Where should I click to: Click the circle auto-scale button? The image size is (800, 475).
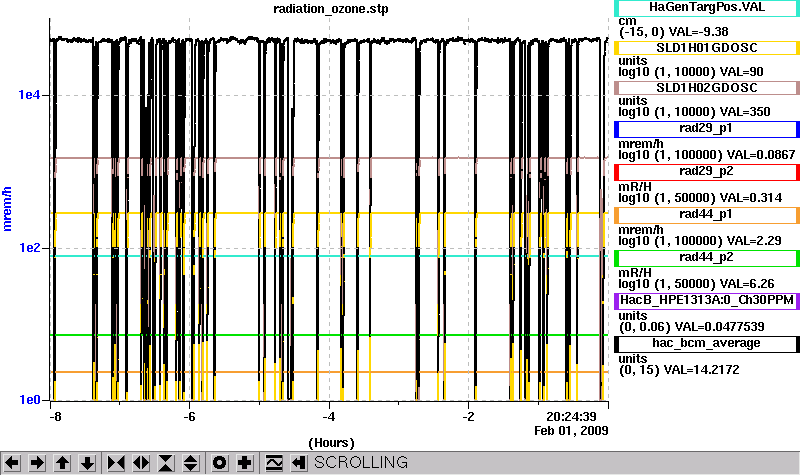(x=219, y=463)
